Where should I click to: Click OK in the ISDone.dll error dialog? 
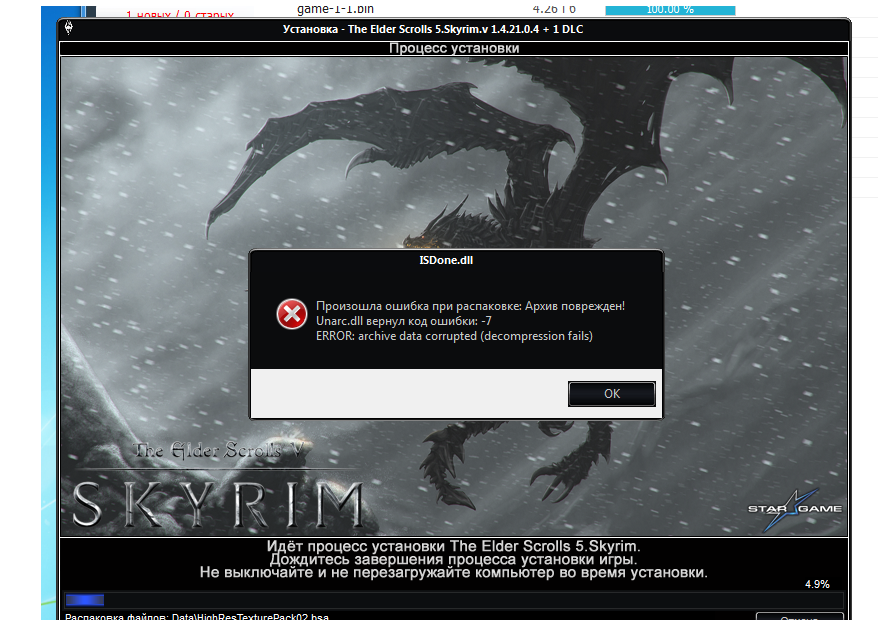pyautogui.click(x=611, y=394)
